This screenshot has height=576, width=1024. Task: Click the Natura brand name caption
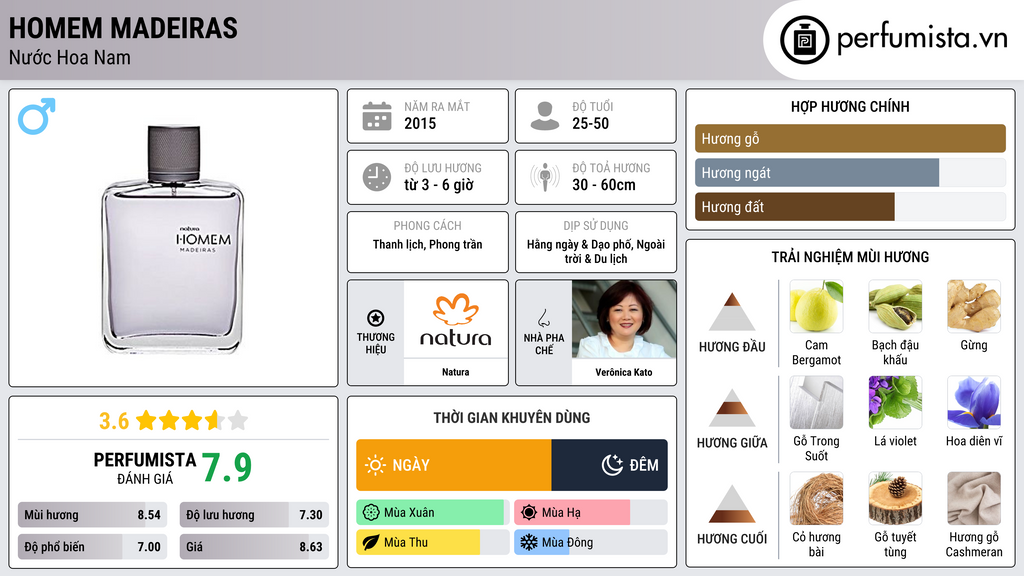pyautogui.click(x=456, y=372)
